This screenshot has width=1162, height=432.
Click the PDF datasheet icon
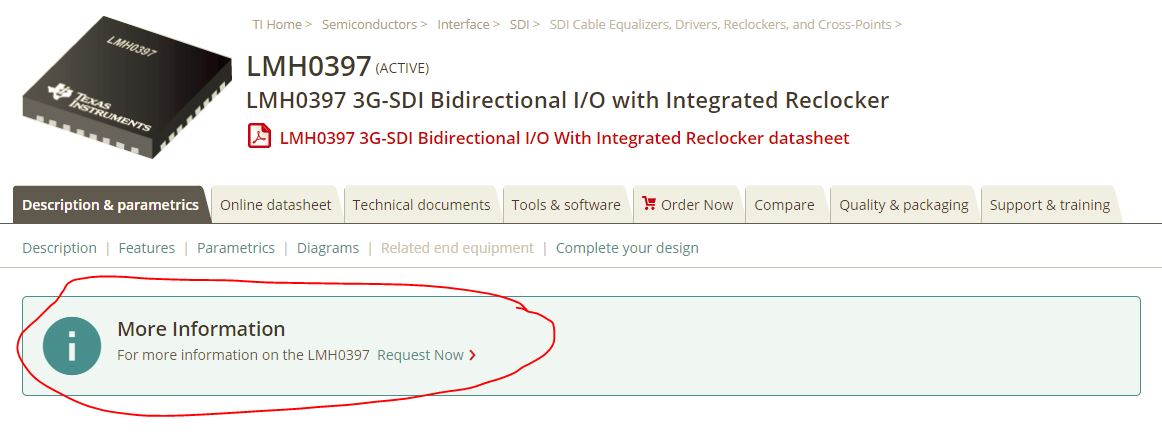click(x=260, y=137)
